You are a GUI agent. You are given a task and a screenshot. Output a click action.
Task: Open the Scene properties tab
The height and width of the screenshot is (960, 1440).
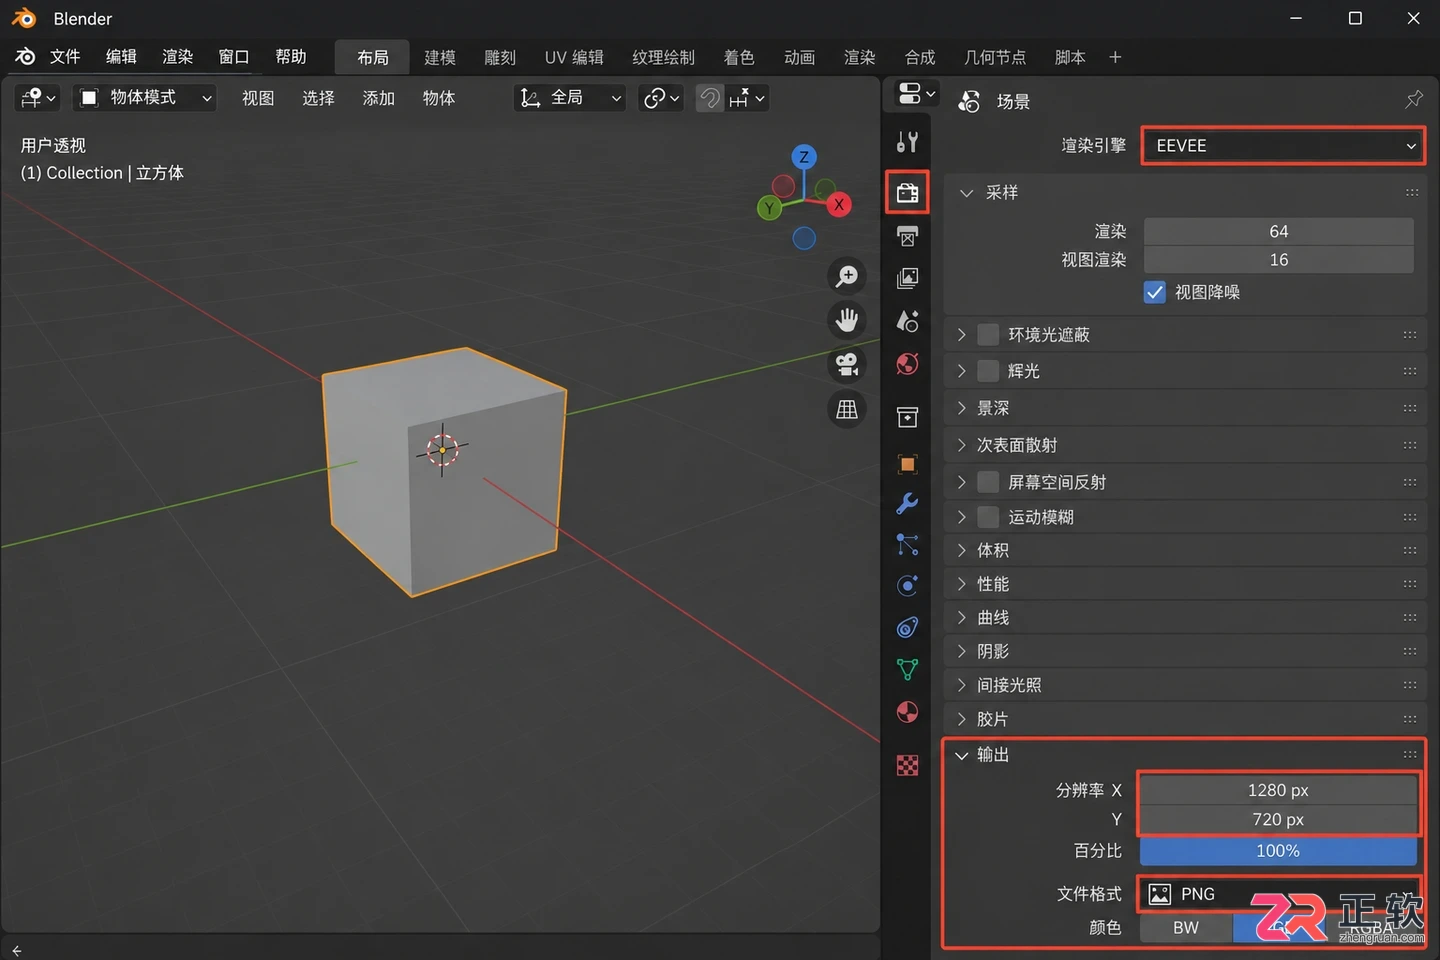(907, 321)
